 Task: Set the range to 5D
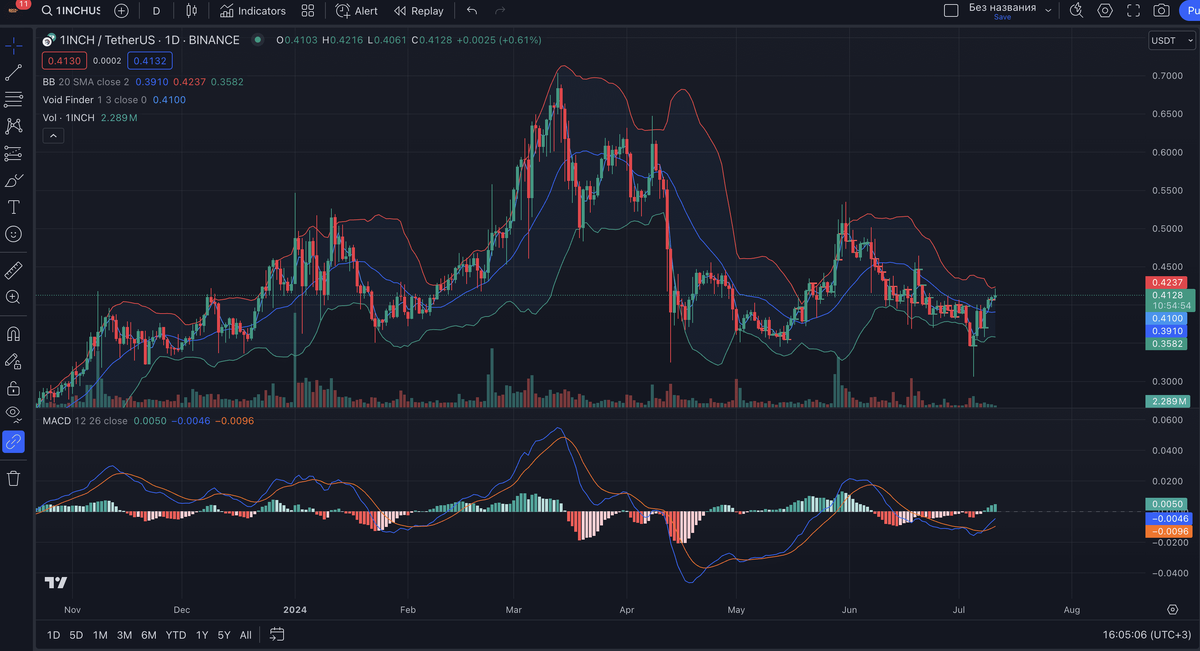pyautogui.click(x=76, y=635)
